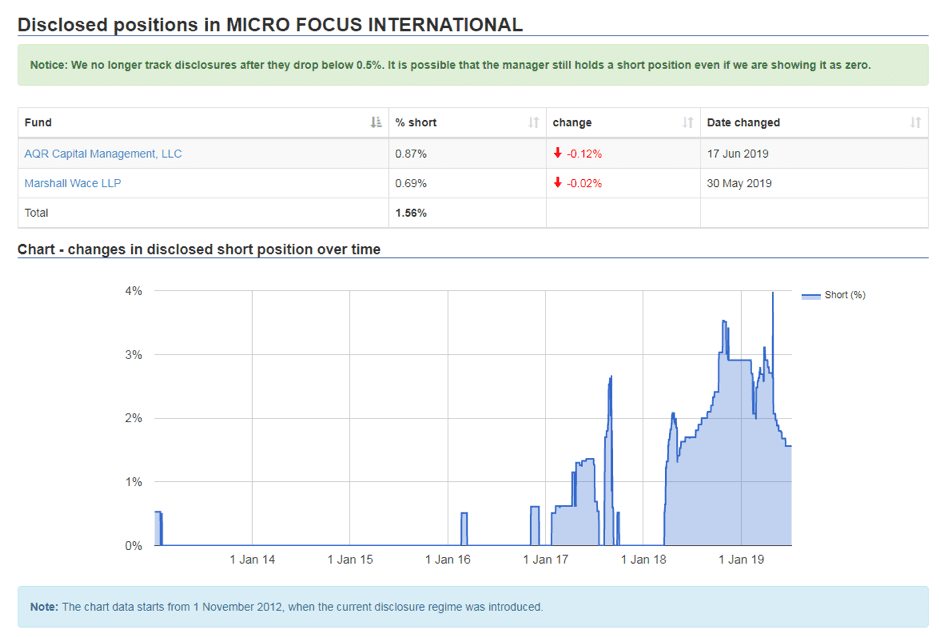The height and width of the screenshot is (637, 939).
Task: Click the Disclosed positions page heading
Action: [270, 25]
